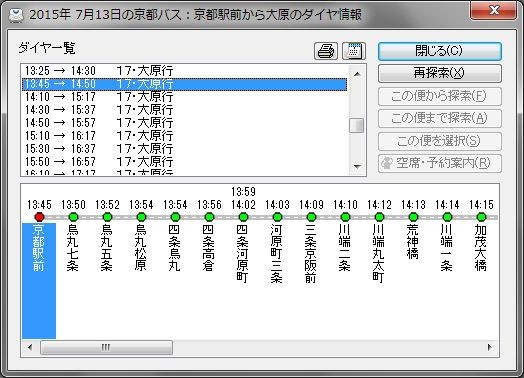
Task: Click the 四条河原町 stop marker
Action: [x=244, y=217]
